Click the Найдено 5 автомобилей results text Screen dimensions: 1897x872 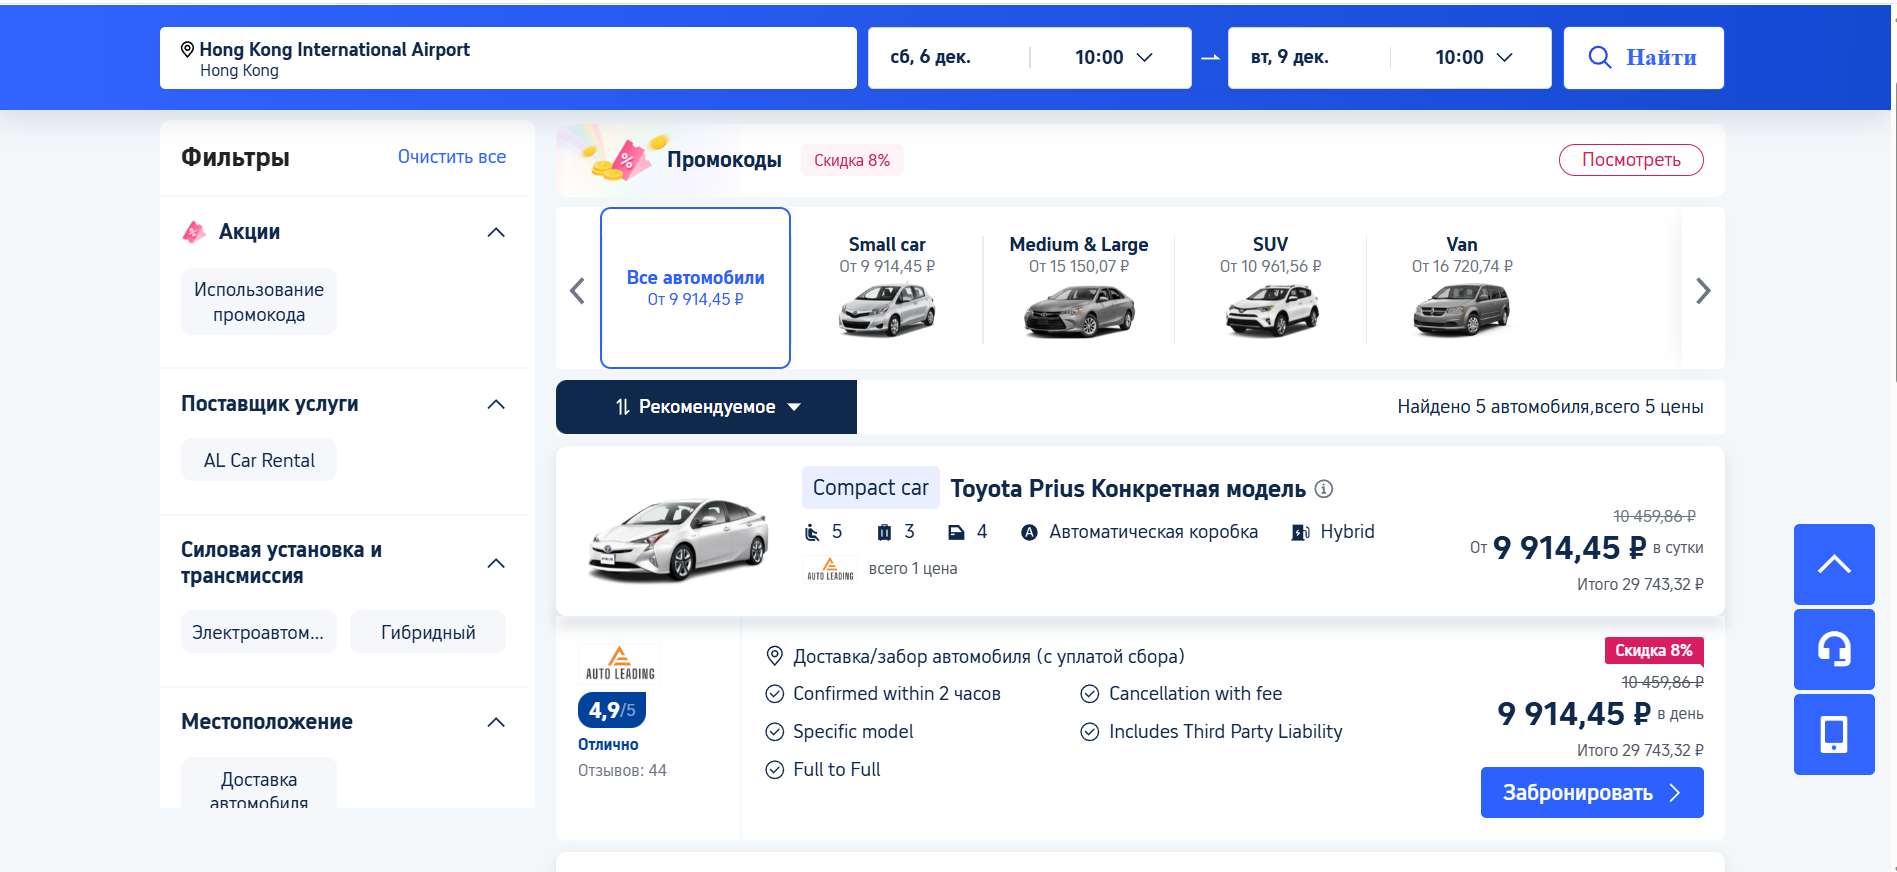[x=1550, y=407]
